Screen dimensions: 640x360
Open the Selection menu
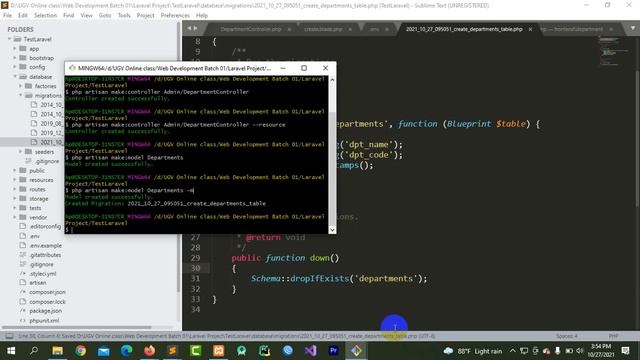(45, 16)
